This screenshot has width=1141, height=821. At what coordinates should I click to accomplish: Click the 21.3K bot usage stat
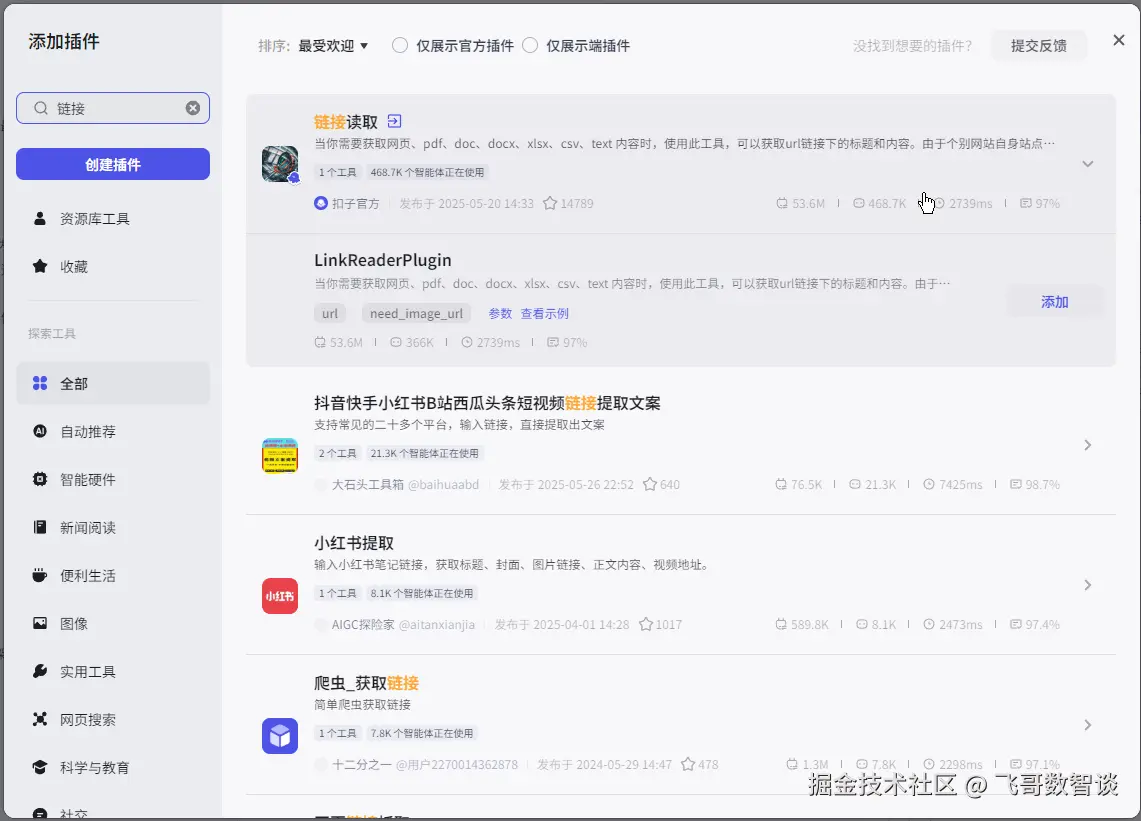pos(872,485)
